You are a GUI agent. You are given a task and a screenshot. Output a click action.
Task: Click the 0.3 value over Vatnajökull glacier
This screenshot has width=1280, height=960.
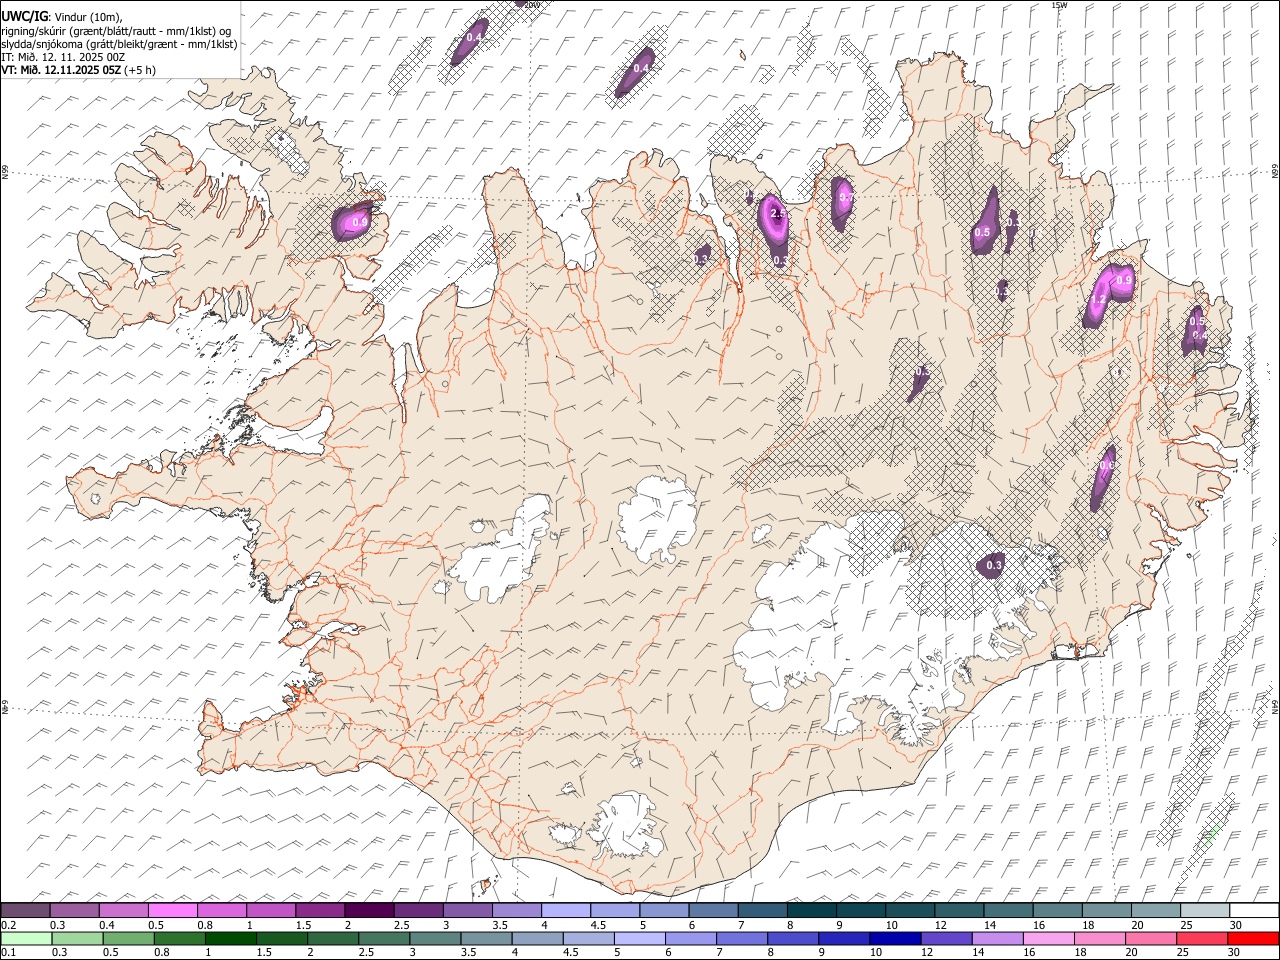(993, 565)
